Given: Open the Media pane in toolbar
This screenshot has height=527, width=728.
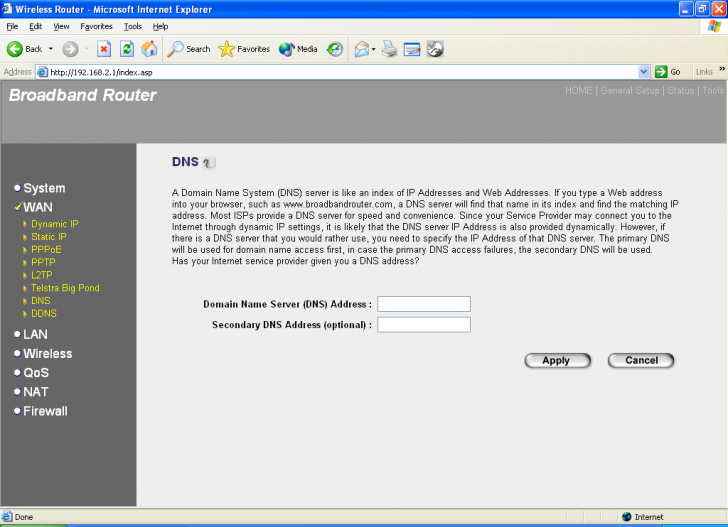Looking at the screenshot, I should pos(298,49).
